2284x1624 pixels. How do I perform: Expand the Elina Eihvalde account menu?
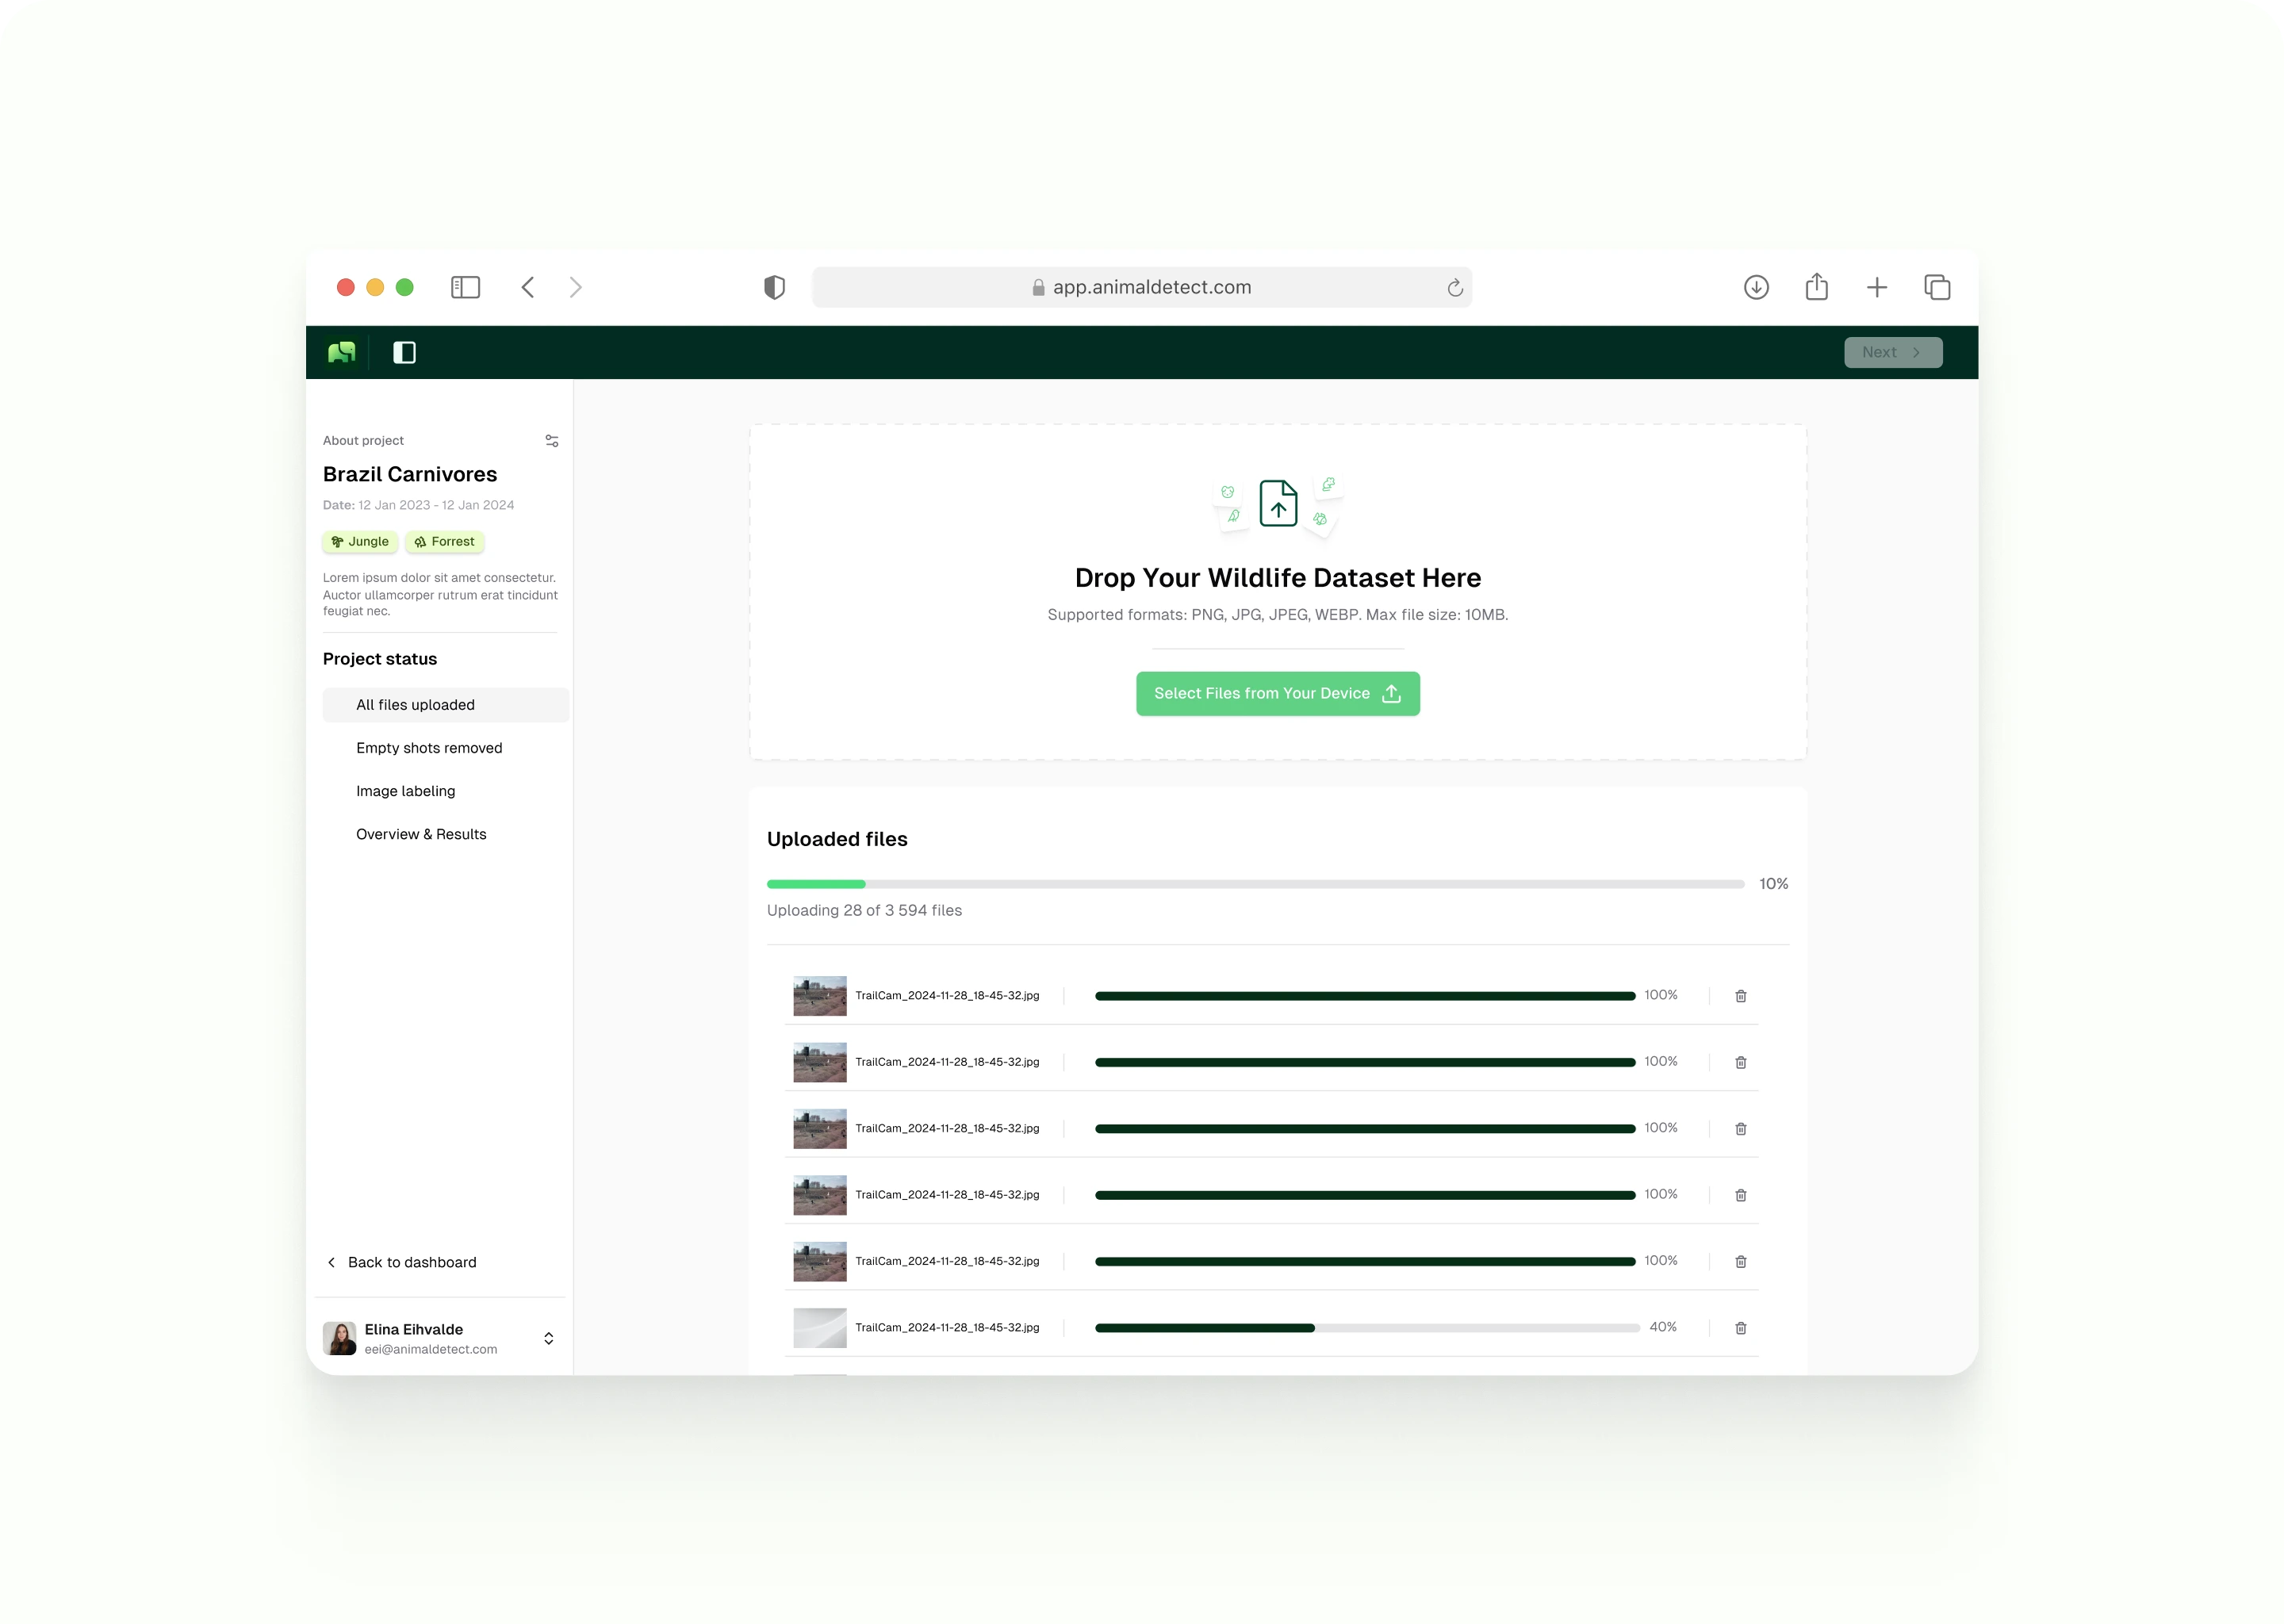[x=548, y=1338]
